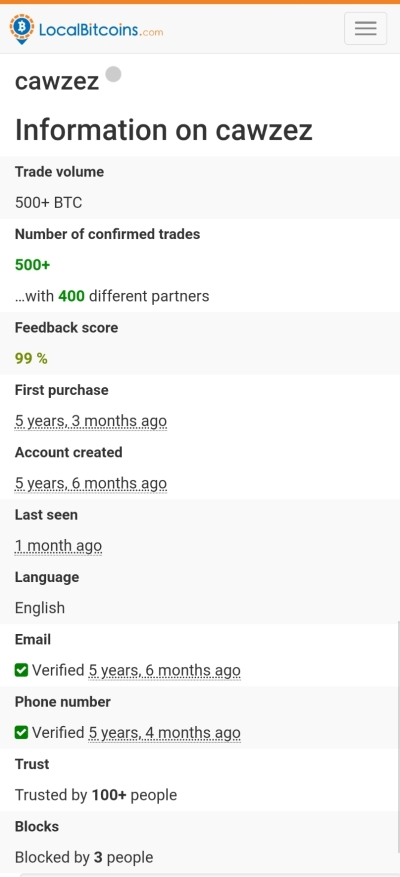Click Last seen '1 month ago' timestamp
This screenshot has width=400, height=877.
(x=58, y=546)
